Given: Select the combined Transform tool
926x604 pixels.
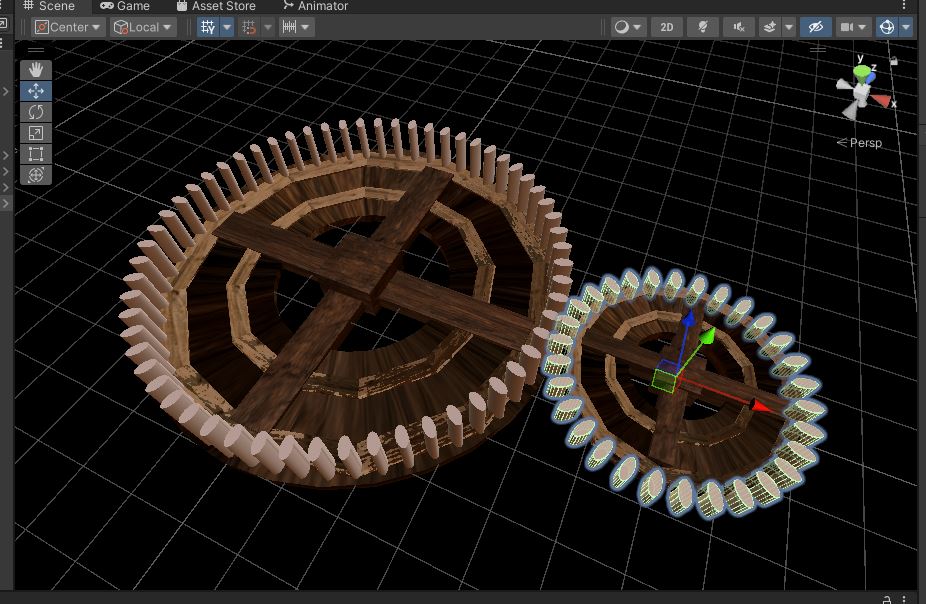Looking at the screenshot, I should click(x=36, y=175).
